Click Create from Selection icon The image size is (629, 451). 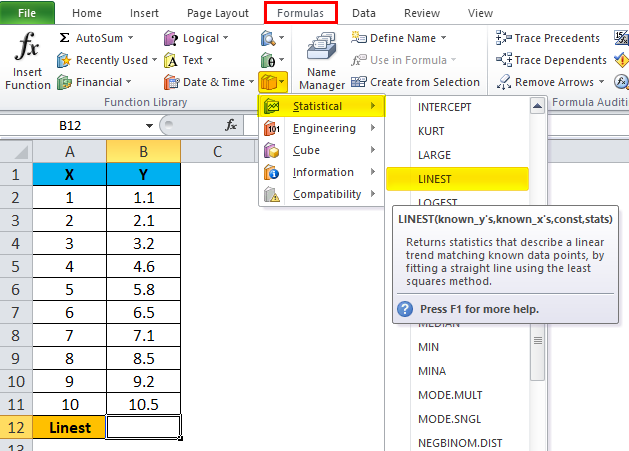(x=359, y=82)
